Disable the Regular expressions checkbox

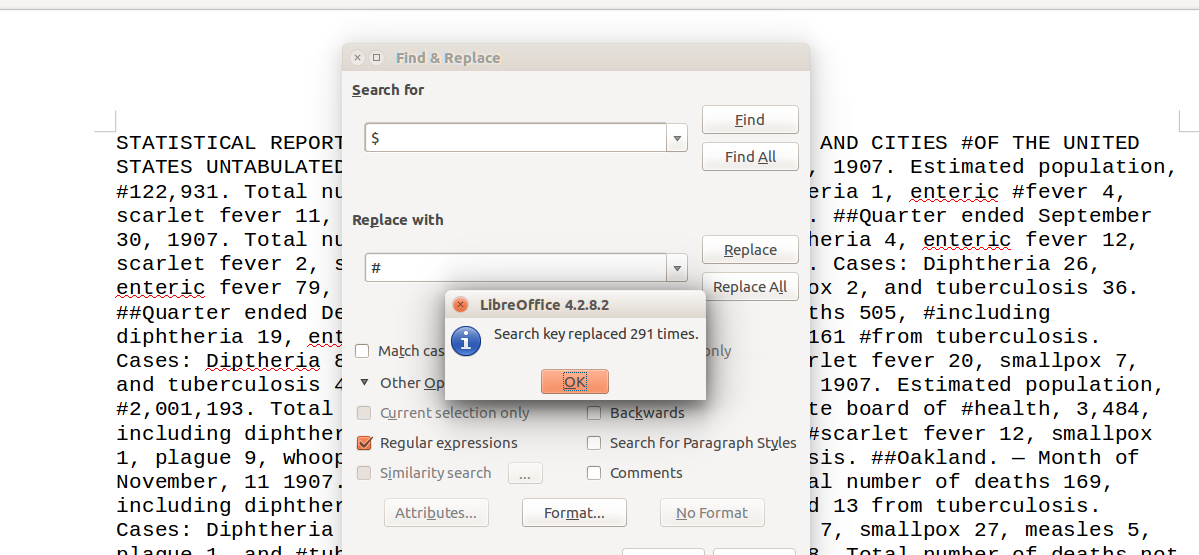tap(364, 443)
